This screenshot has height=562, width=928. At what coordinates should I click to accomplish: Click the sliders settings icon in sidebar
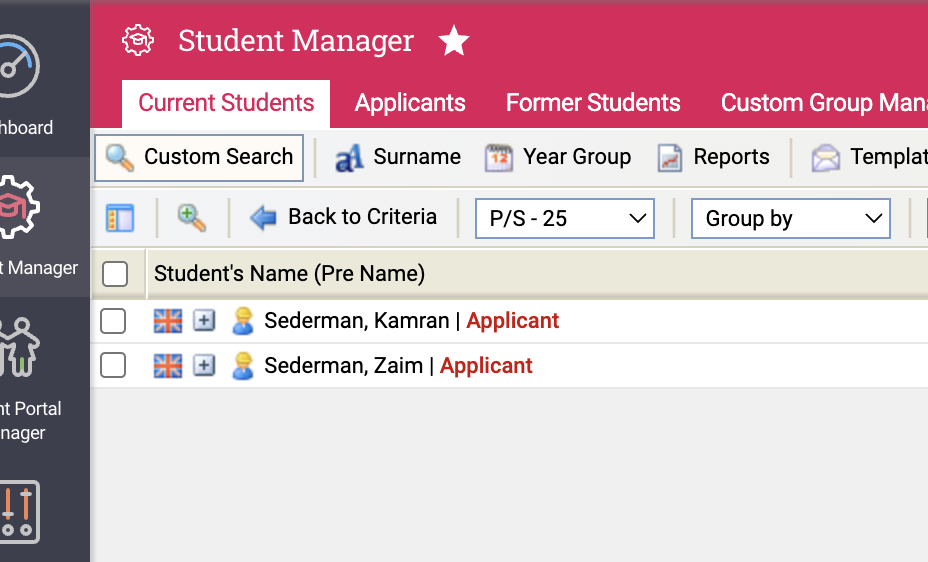[20, 512]
